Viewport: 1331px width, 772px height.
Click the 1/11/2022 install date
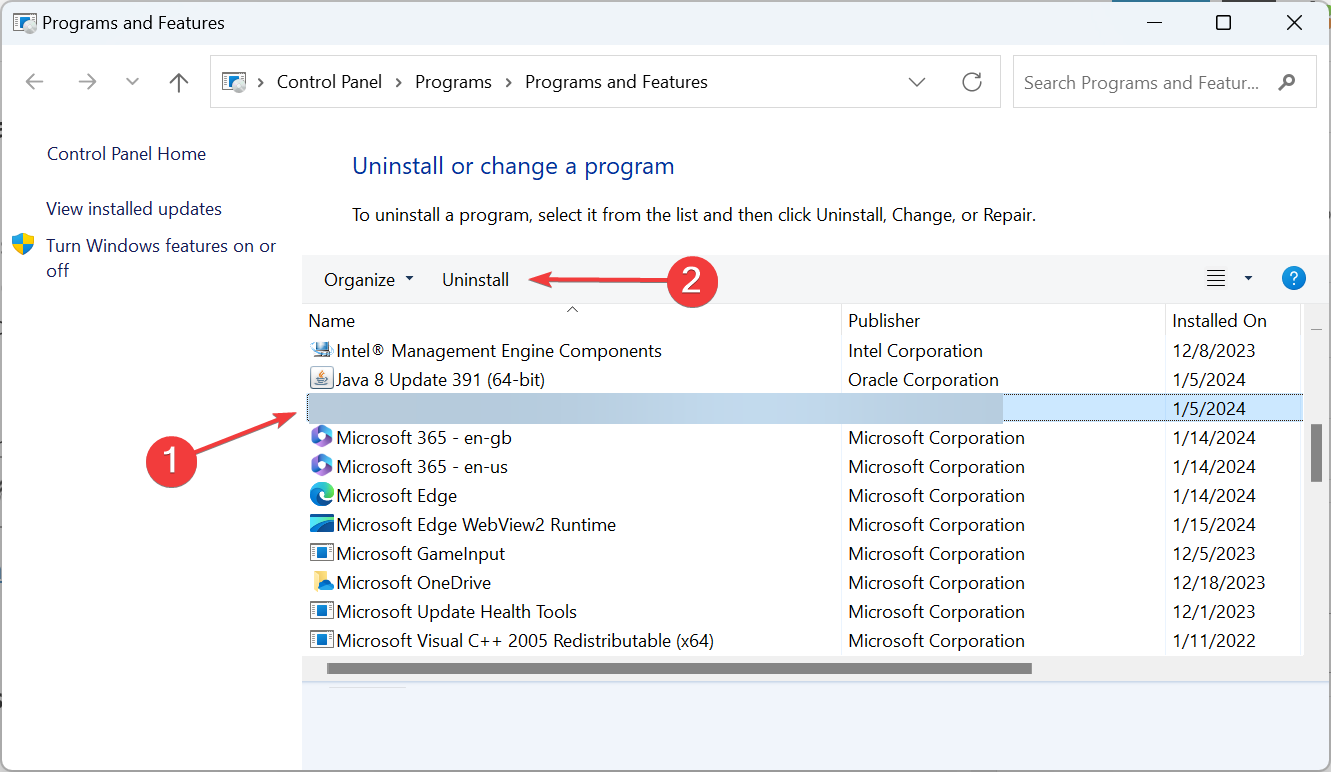pos(1213,641)
